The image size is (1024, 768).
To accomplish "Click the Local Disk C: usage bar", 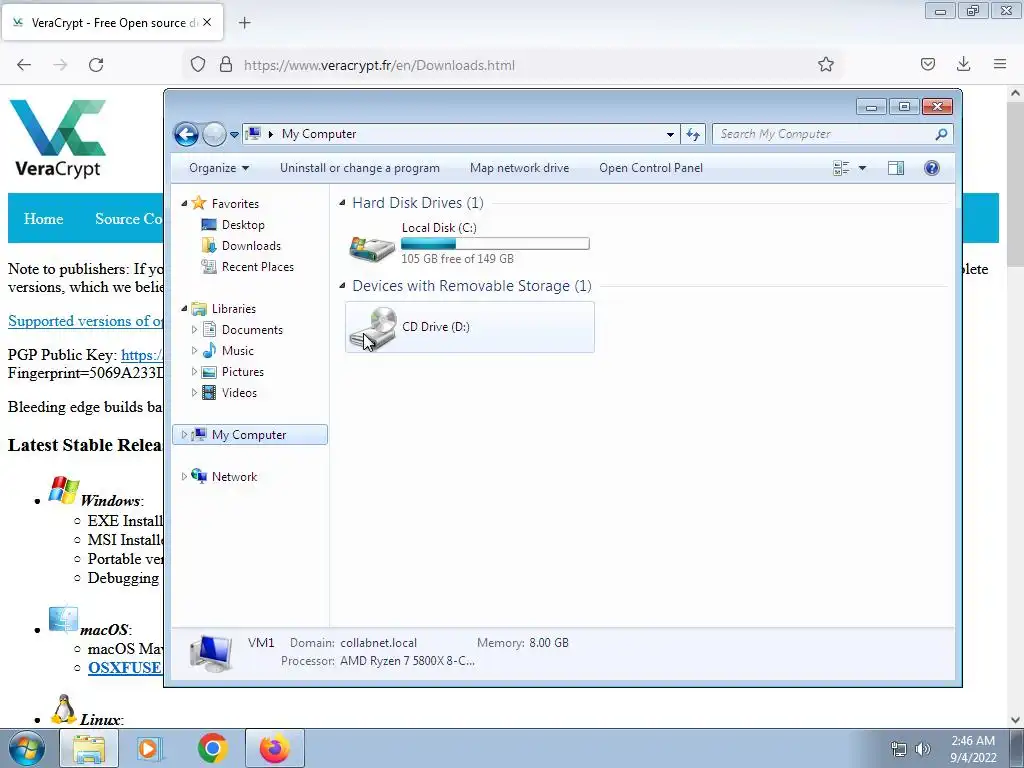I will pyautogui.click(x=495, y=244).
